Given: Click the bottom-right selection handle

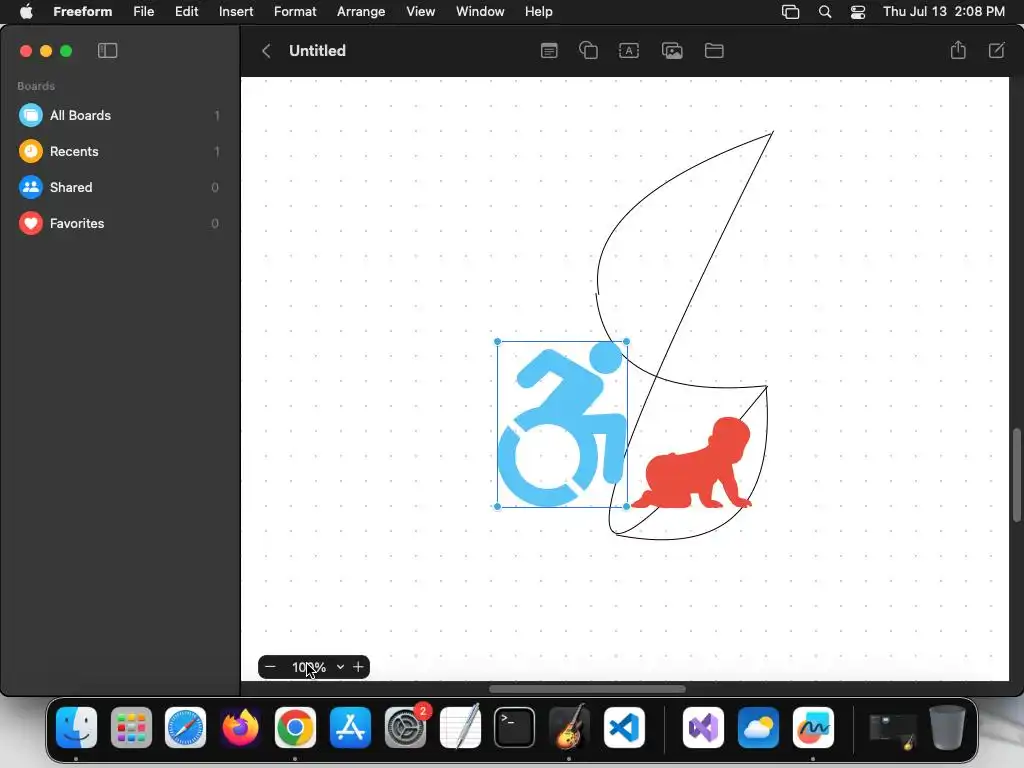Looking at the screenshot, I should click(x=626, y=506).
